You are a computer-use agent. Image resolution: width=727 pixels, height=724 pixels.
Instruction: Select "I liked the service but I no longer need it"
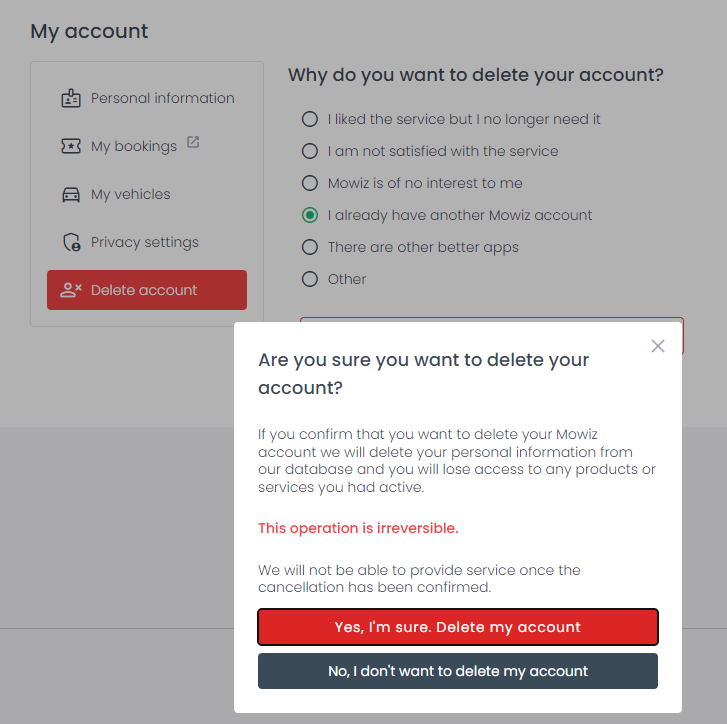click(x=310, y=119)
